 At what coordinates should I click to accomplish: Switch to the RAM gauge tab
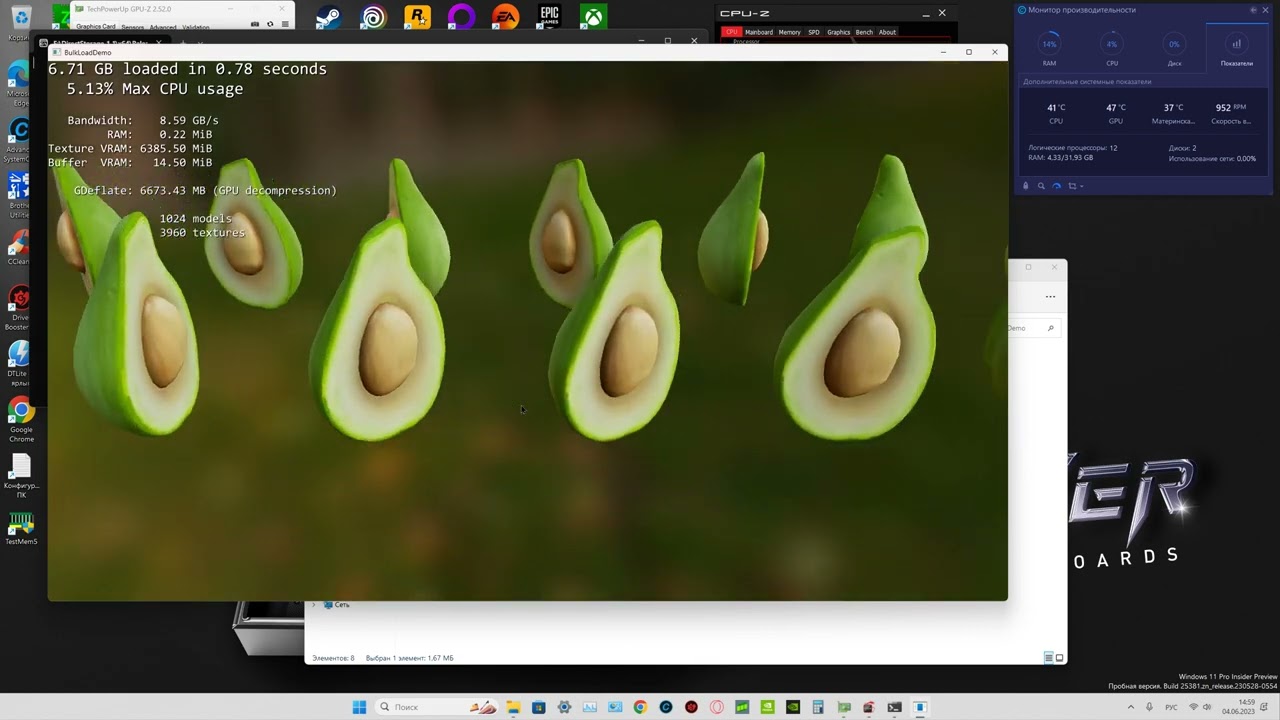tap(1049, 49)
